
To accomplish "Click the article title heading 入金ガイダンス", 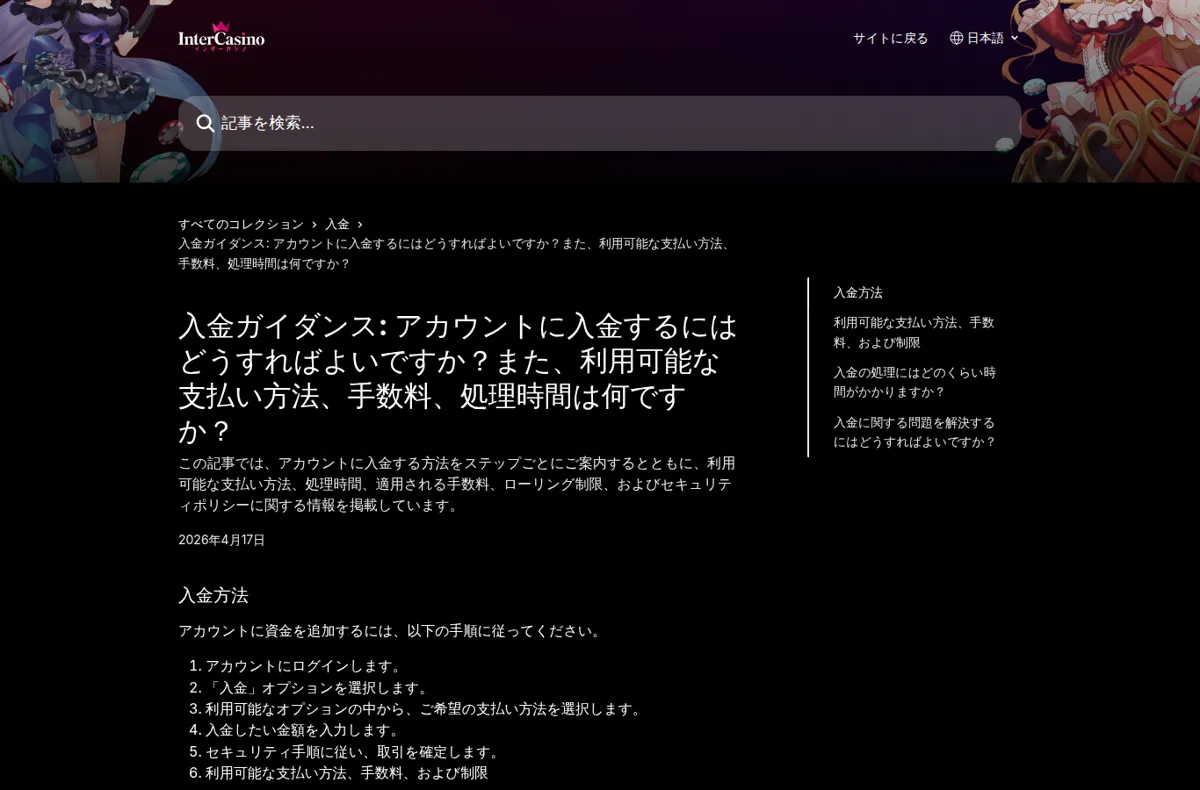I will pyautogui.click(x=458, y=377).
